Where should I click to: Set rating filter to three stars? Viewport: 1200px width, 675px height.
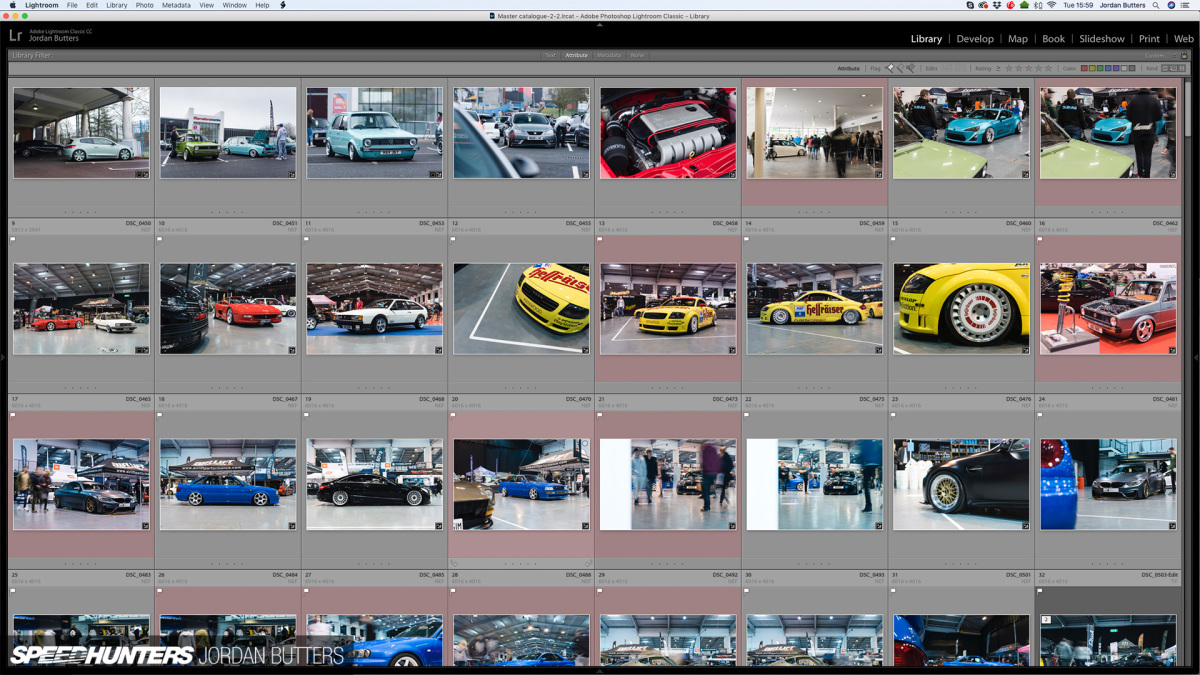[x=1029, y=68]
